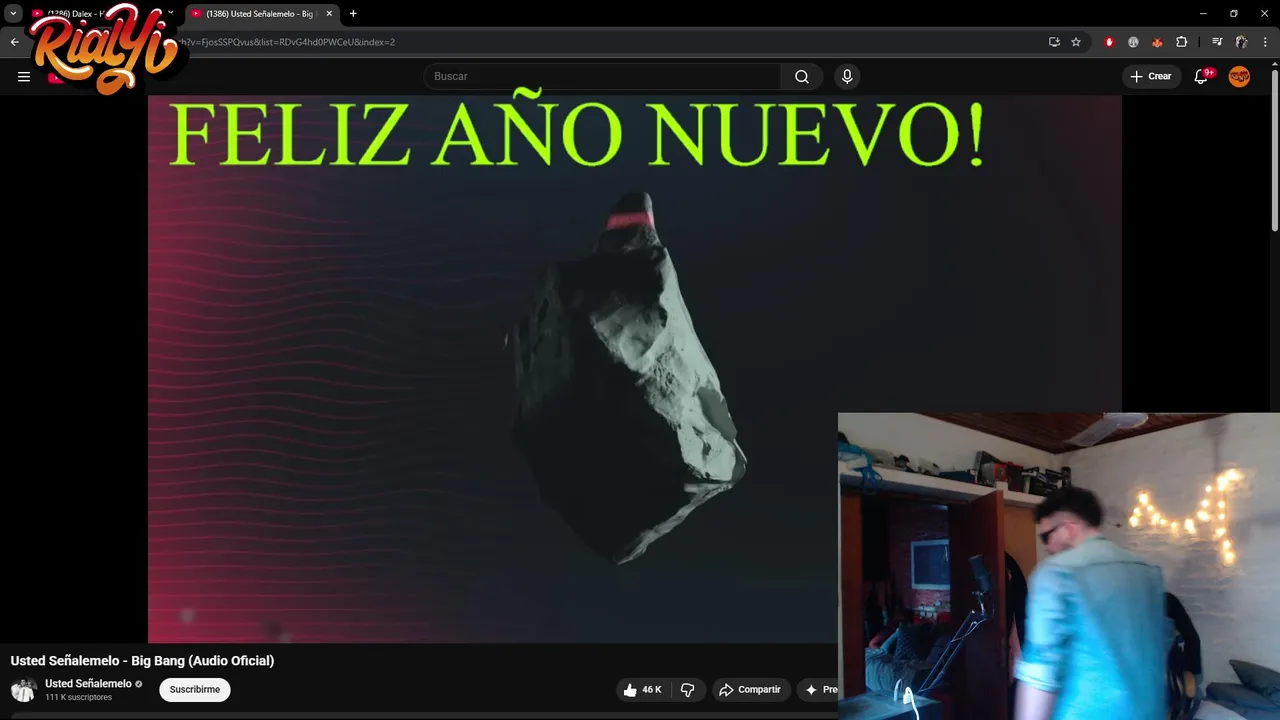Open the red hand ad-blocker extension

tap(1109, 42)
